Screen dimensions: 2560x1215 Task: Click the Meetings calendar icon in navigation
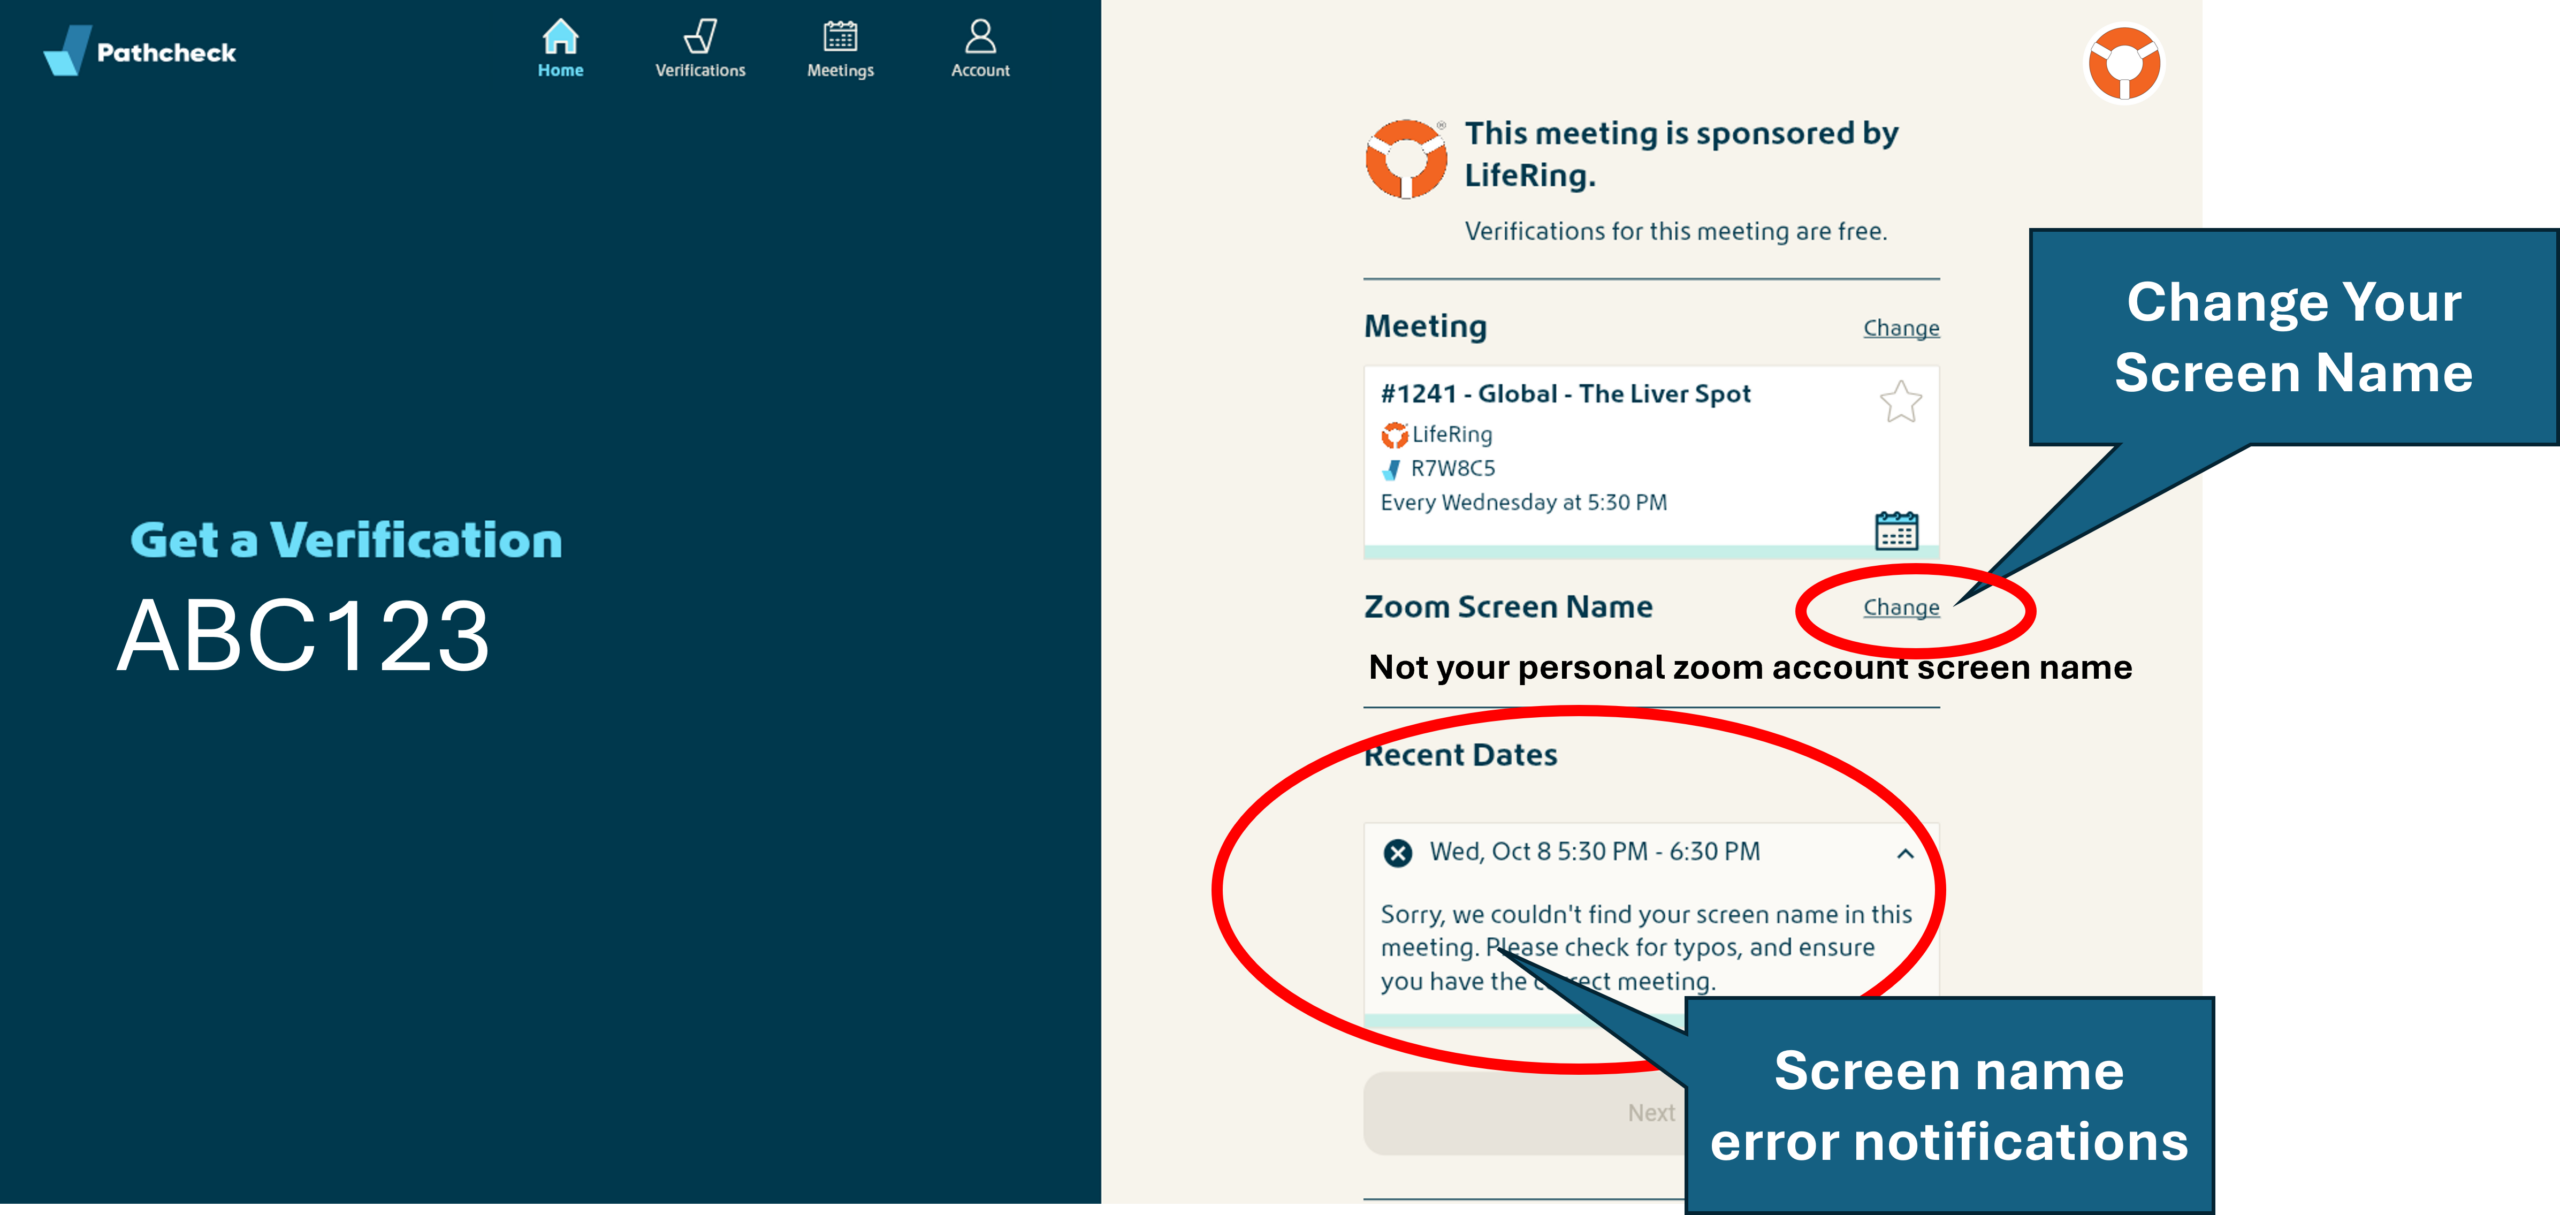(840, 38)
